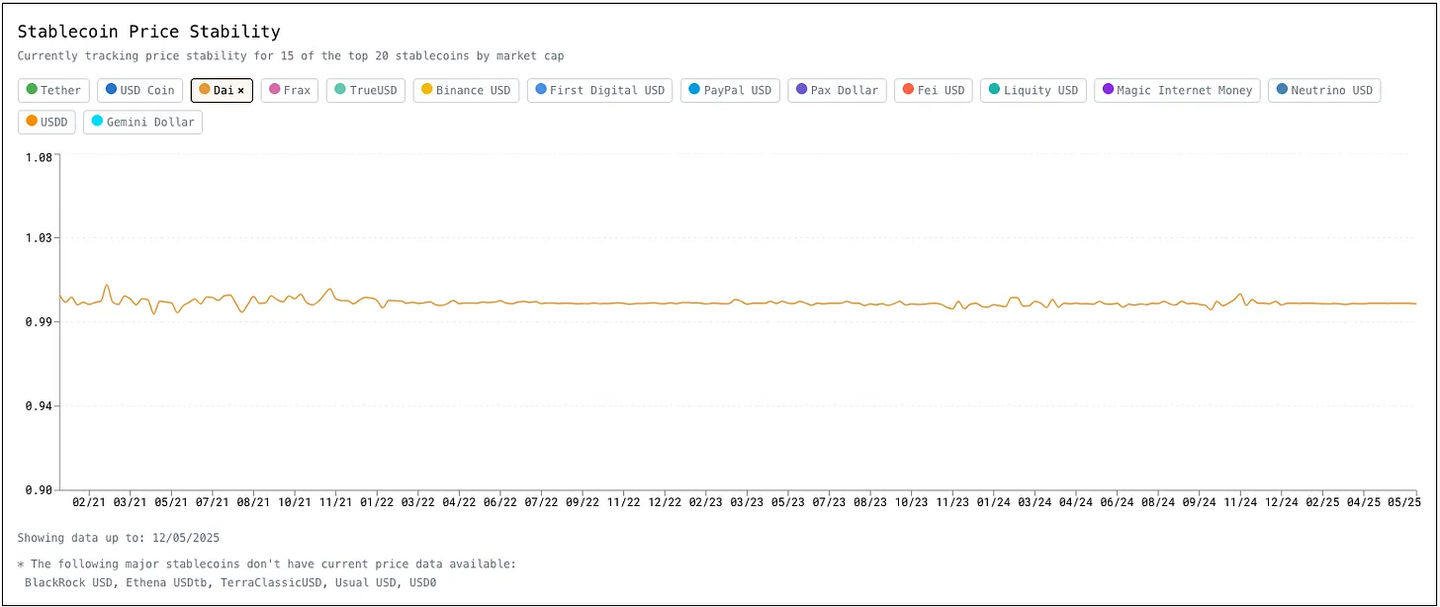Click the 1.03 y-axis label
Screen dimensions: 1440x607
40,238
